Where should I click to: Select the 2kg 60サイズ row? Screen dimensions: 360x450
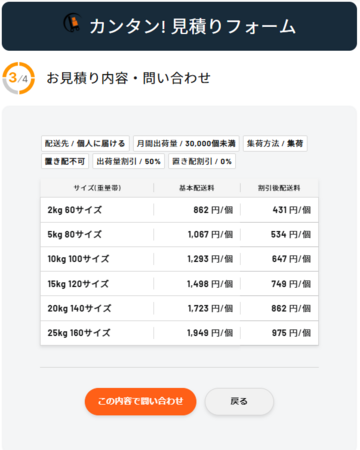(x=179, y=210)
